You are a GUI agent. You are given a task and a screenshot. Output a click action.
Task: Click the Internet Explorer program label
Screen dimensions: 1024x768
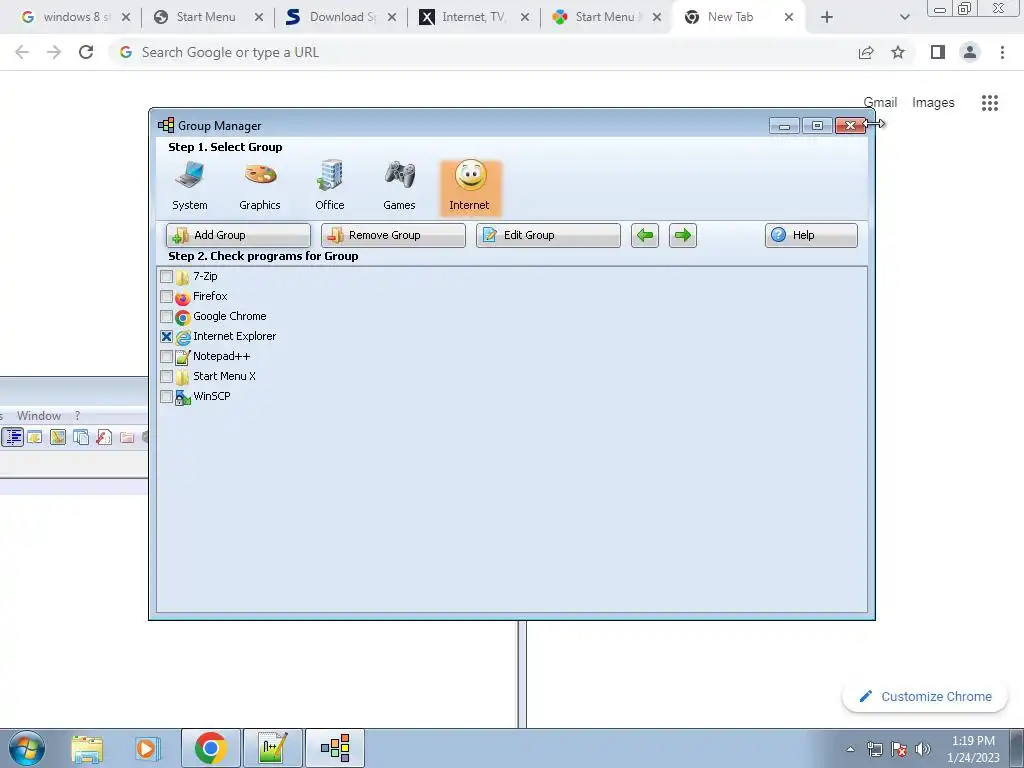[234, 336]
